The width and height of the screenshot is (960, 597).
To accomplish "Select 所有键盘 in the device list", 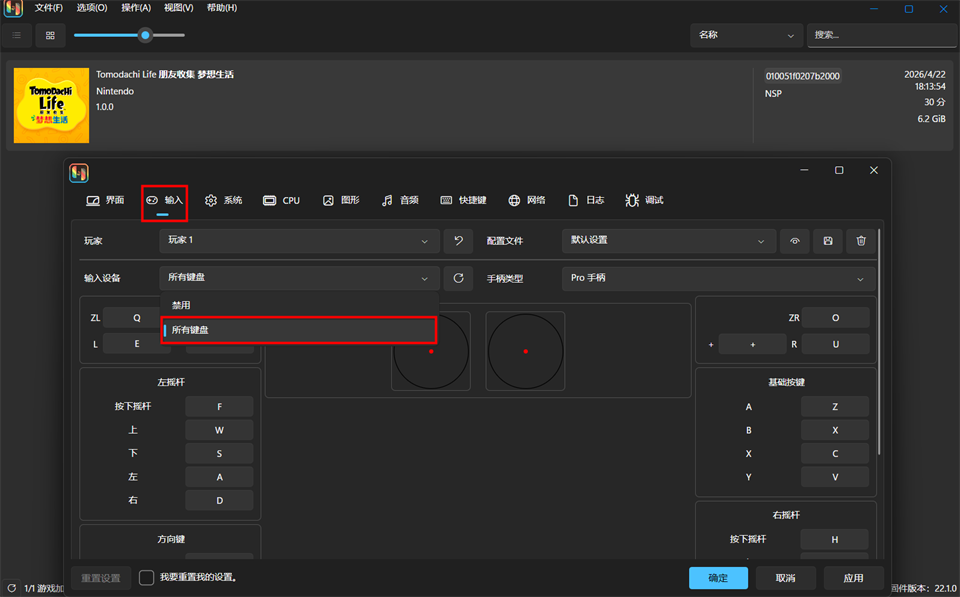I will [x=299, y=329].
